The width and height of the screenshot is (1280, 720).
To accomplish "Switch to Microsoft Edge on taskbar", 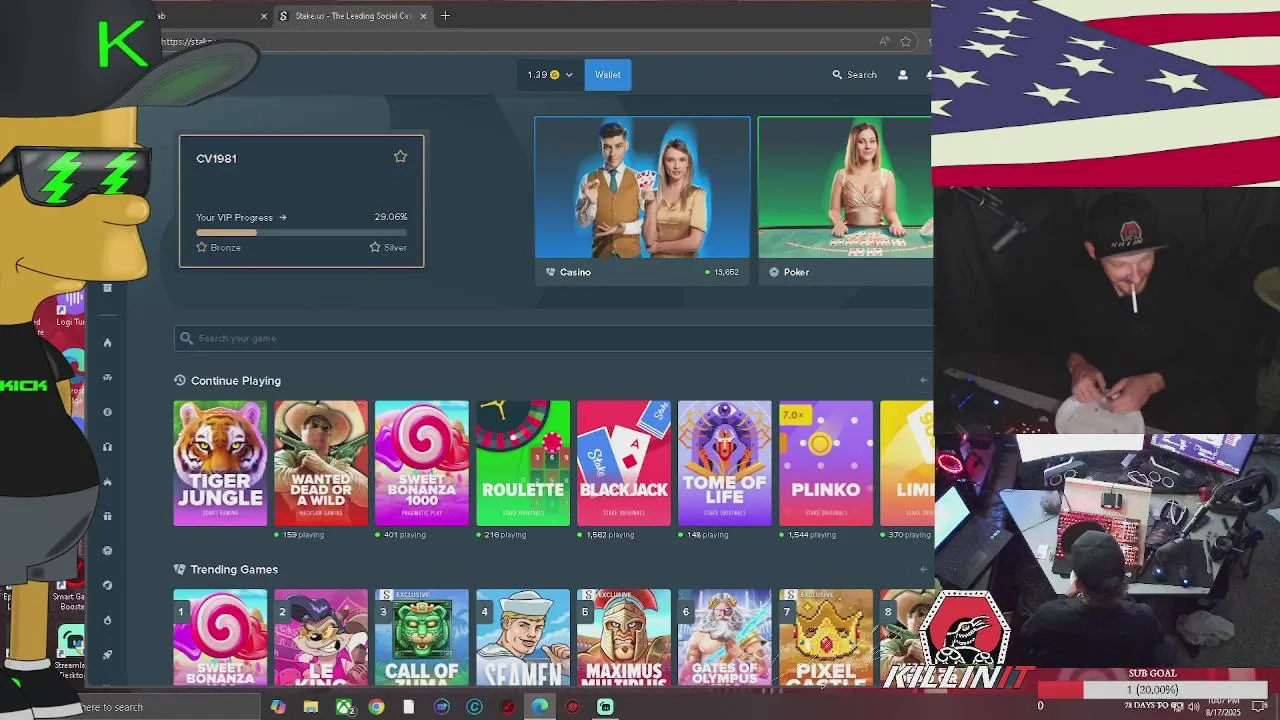I will click(x=540, y=707).
